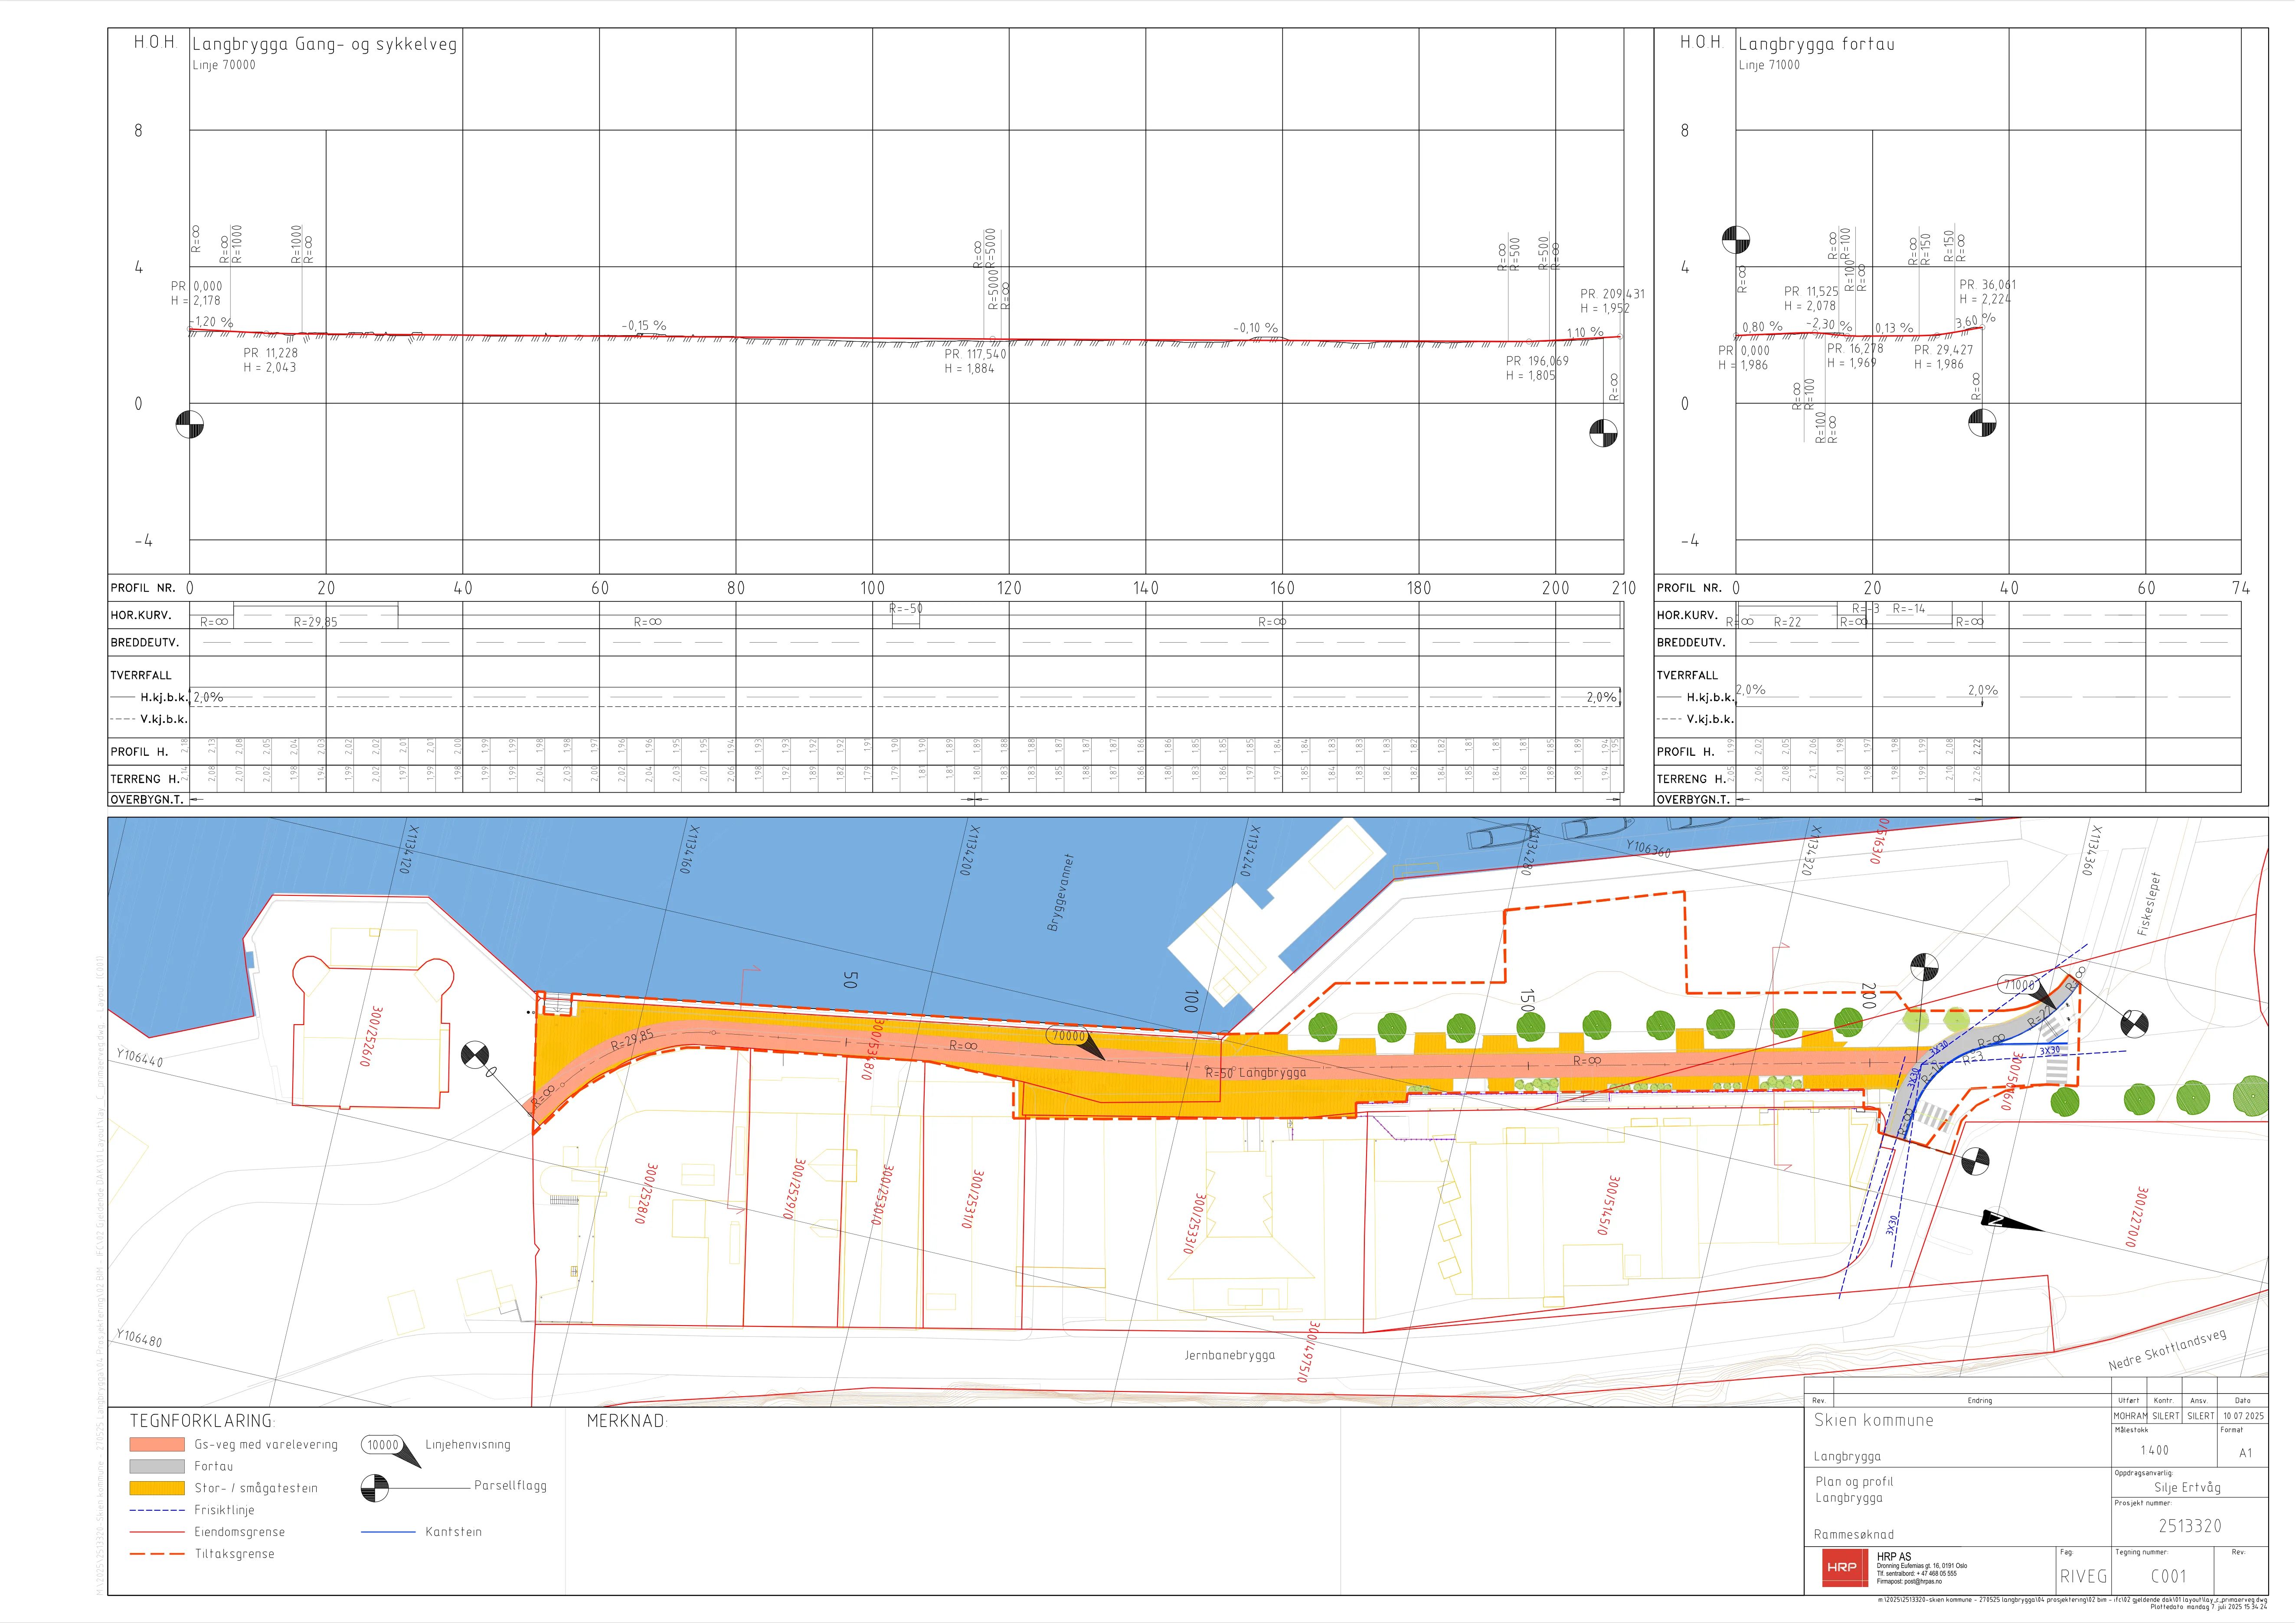Image resolution: width=2296 pixels, height=1623 pixels.
Task: Click parcel flag at profile 210 end of Linje 70000
Action: pyautogui.click(x=1603, y=433)
